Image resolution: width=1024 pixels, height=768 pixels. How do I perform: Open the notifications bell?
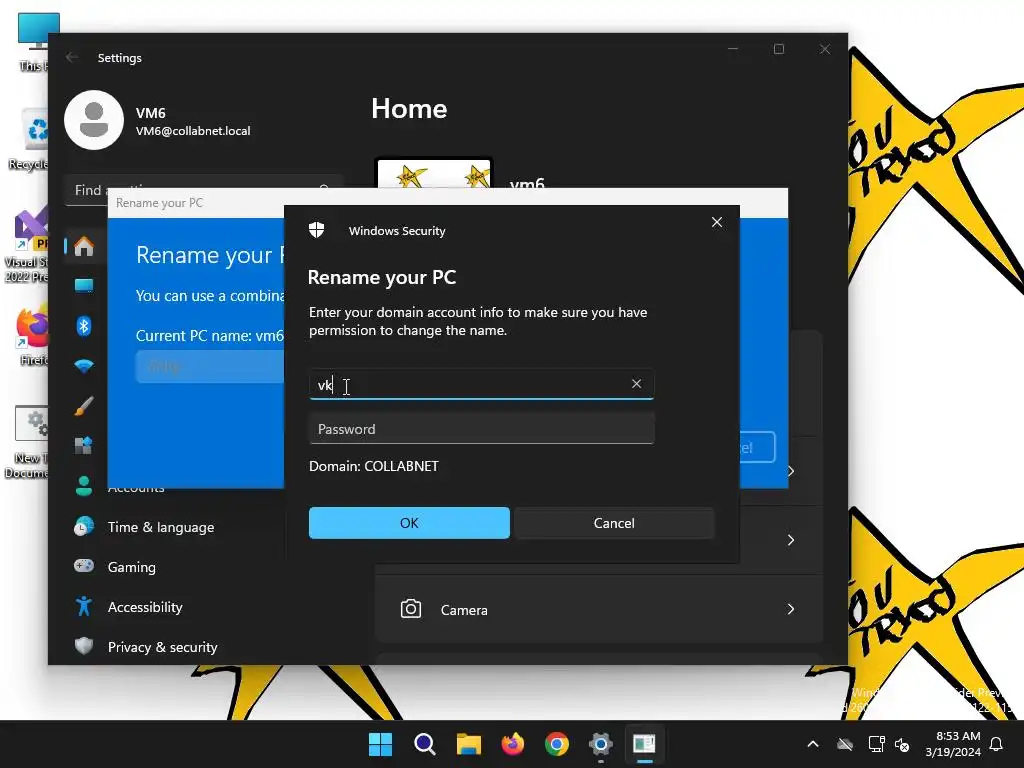pos(997,744)
